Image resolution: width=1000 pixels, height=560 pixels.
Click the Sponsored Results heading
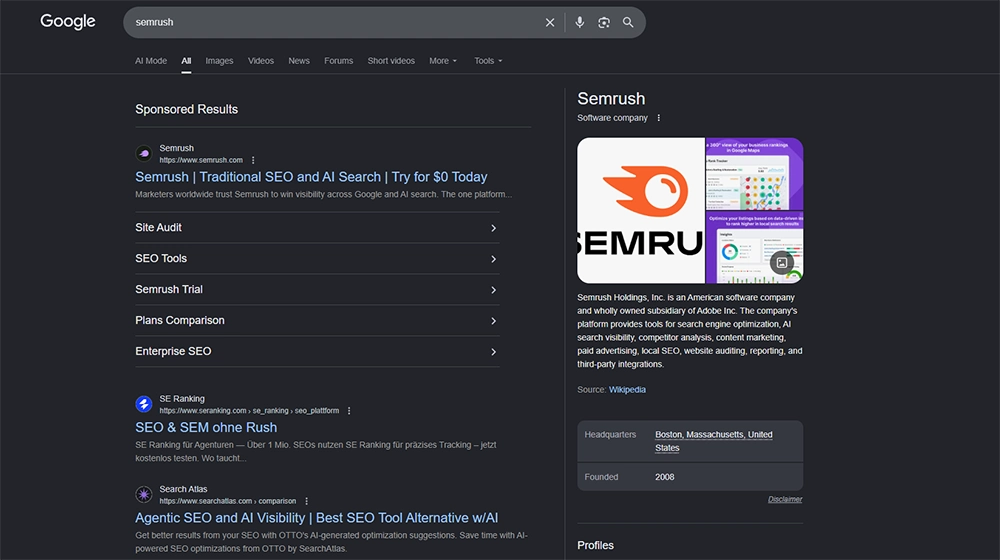click(x=186, y=109)
